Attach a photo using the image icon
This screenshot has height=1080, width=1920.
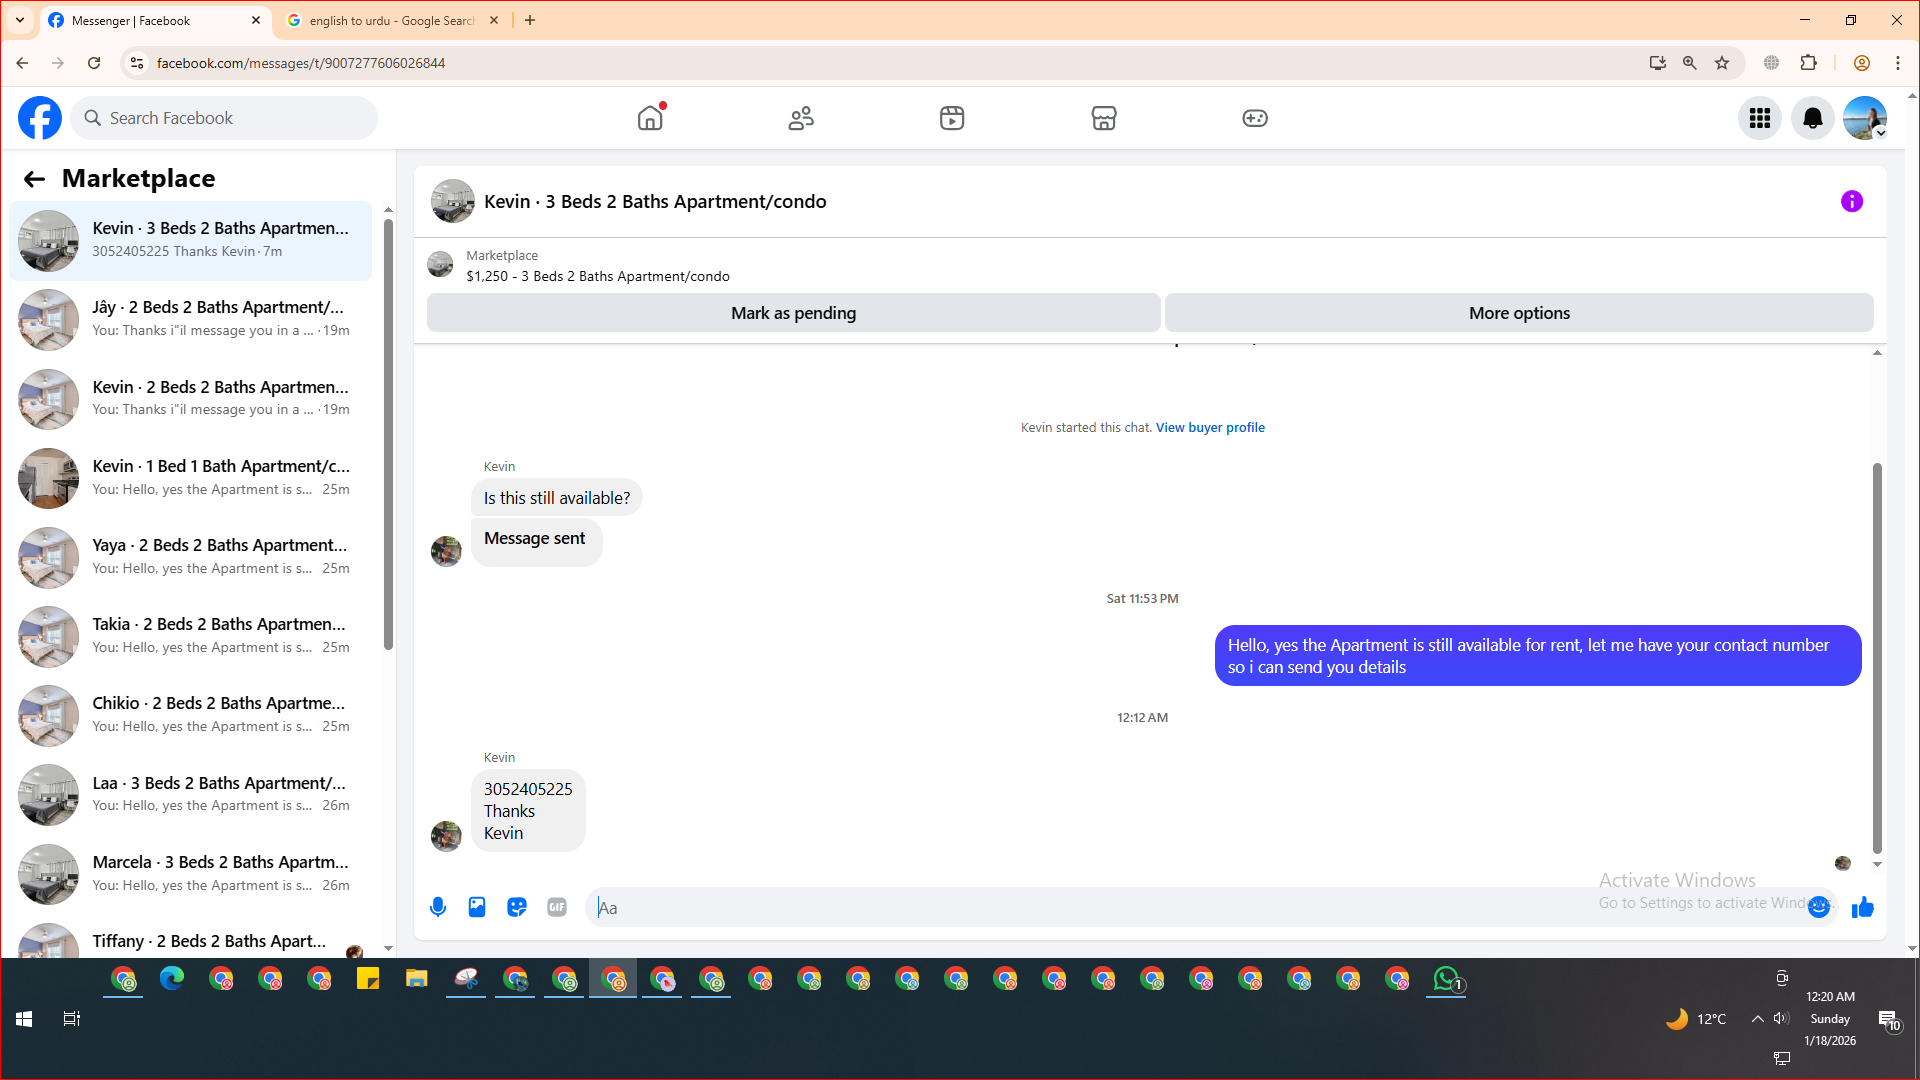(x=477, y=907)
